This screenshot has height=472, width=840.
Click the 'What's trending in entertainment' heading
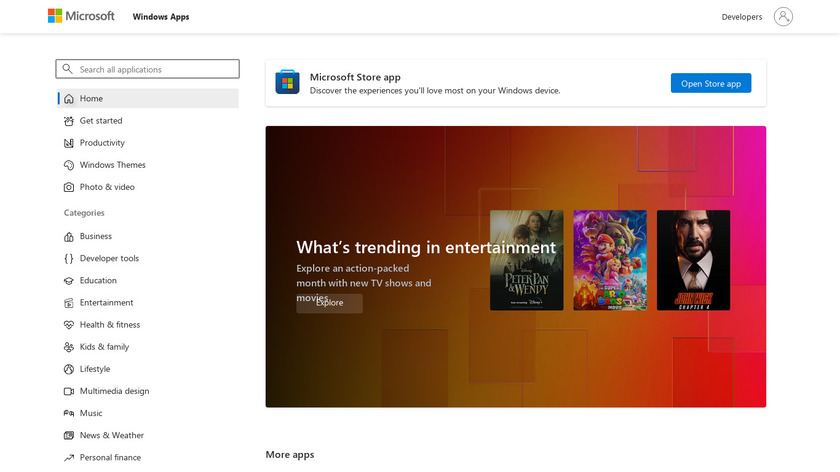pyautogui.click(x=426, y=247)
